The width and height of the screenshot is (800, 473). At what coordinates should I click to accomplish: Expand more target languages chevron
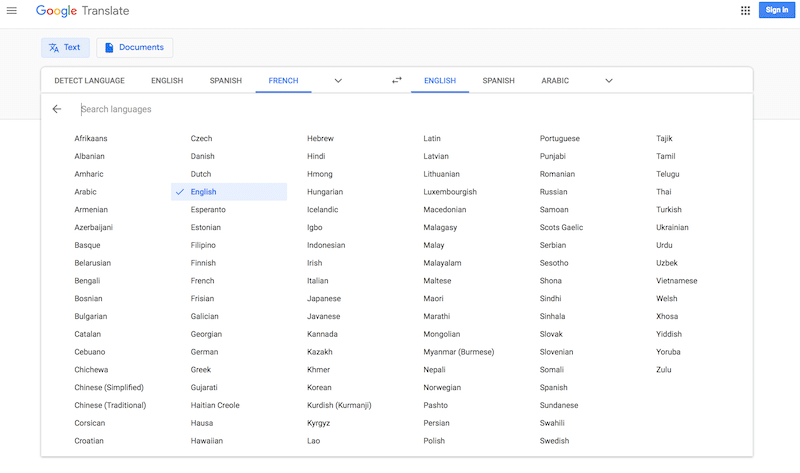coord(609,81)
